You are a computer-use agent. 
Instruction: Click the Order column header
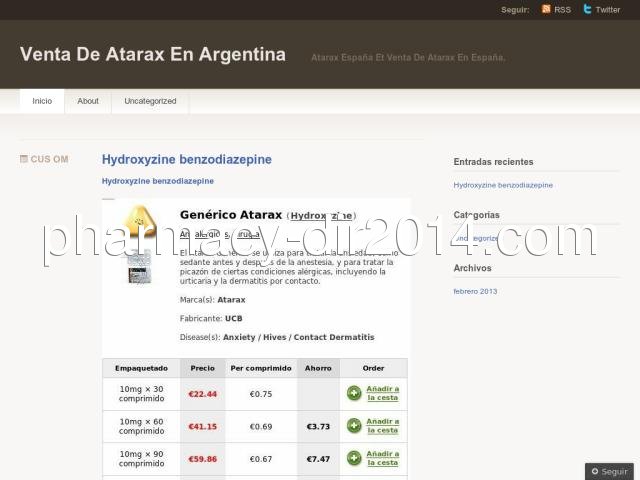point(373,368)
